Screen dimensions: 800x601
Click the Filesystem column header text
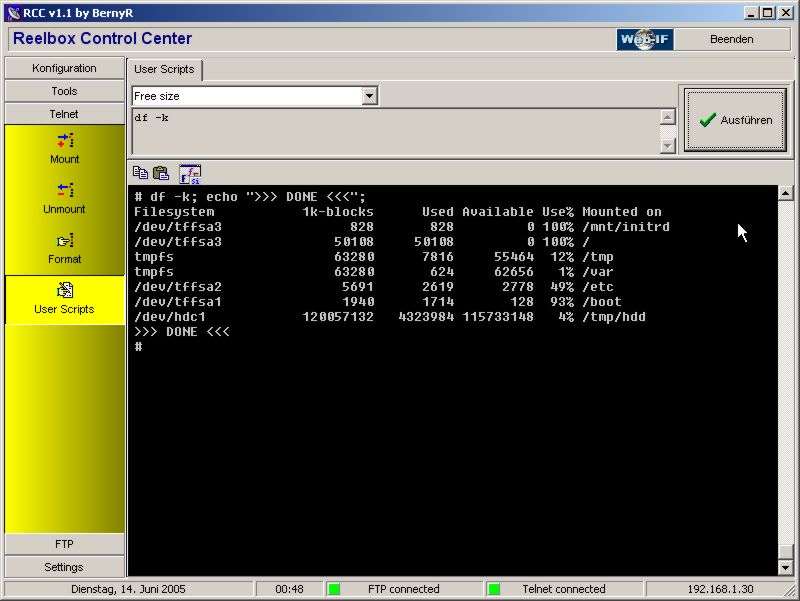tap(174, 212)
